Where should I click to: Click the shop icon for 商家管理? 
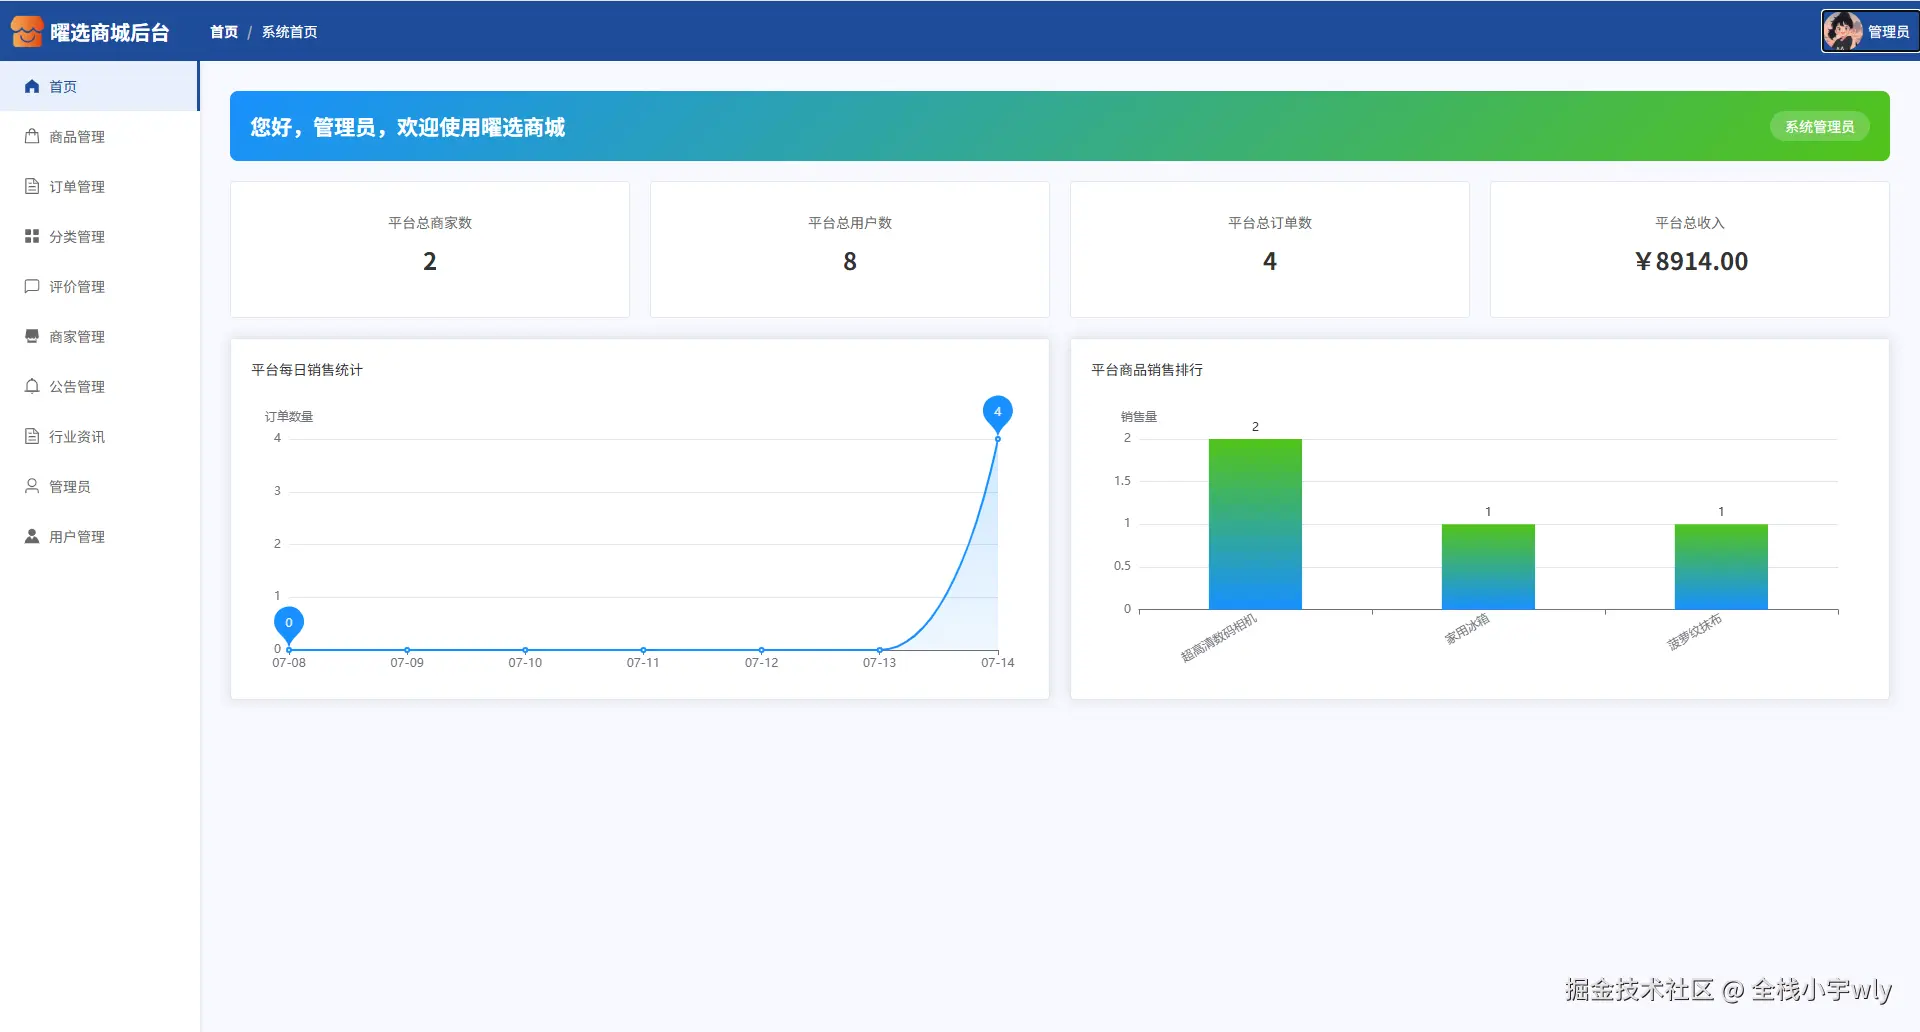pyautogui.click(x=32, y=336)
